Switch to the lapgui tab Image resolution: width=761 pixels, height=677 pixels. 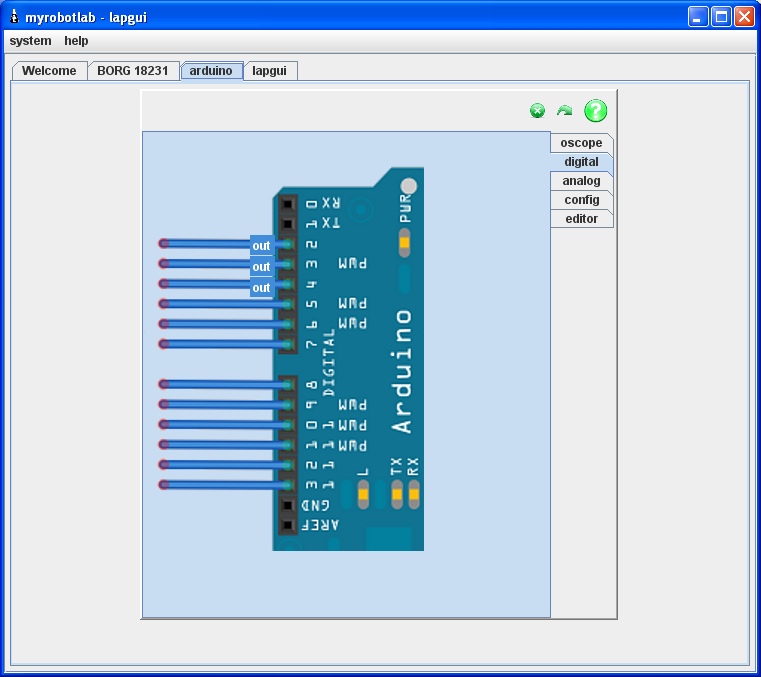coord(269,71)
